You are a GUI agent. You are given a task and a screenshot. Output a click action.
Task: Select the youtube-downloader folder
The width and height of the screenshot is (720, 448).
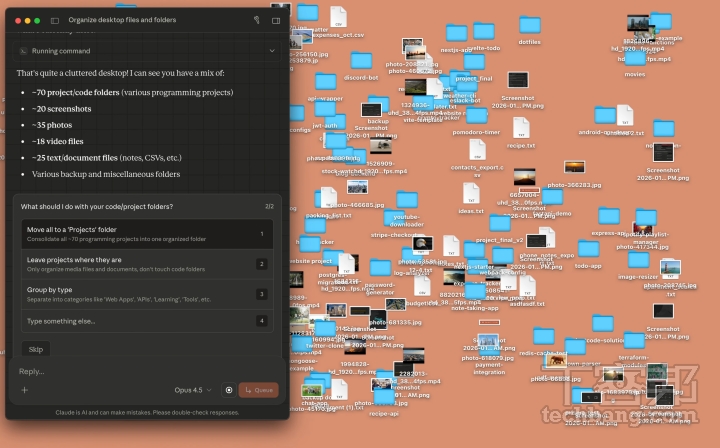[x=407, y=200]
